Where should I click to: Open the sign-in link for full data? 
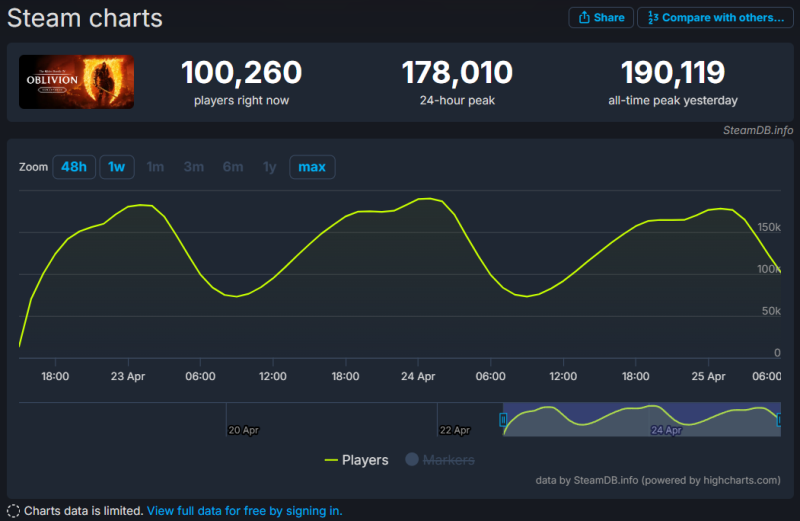point(244,510)
